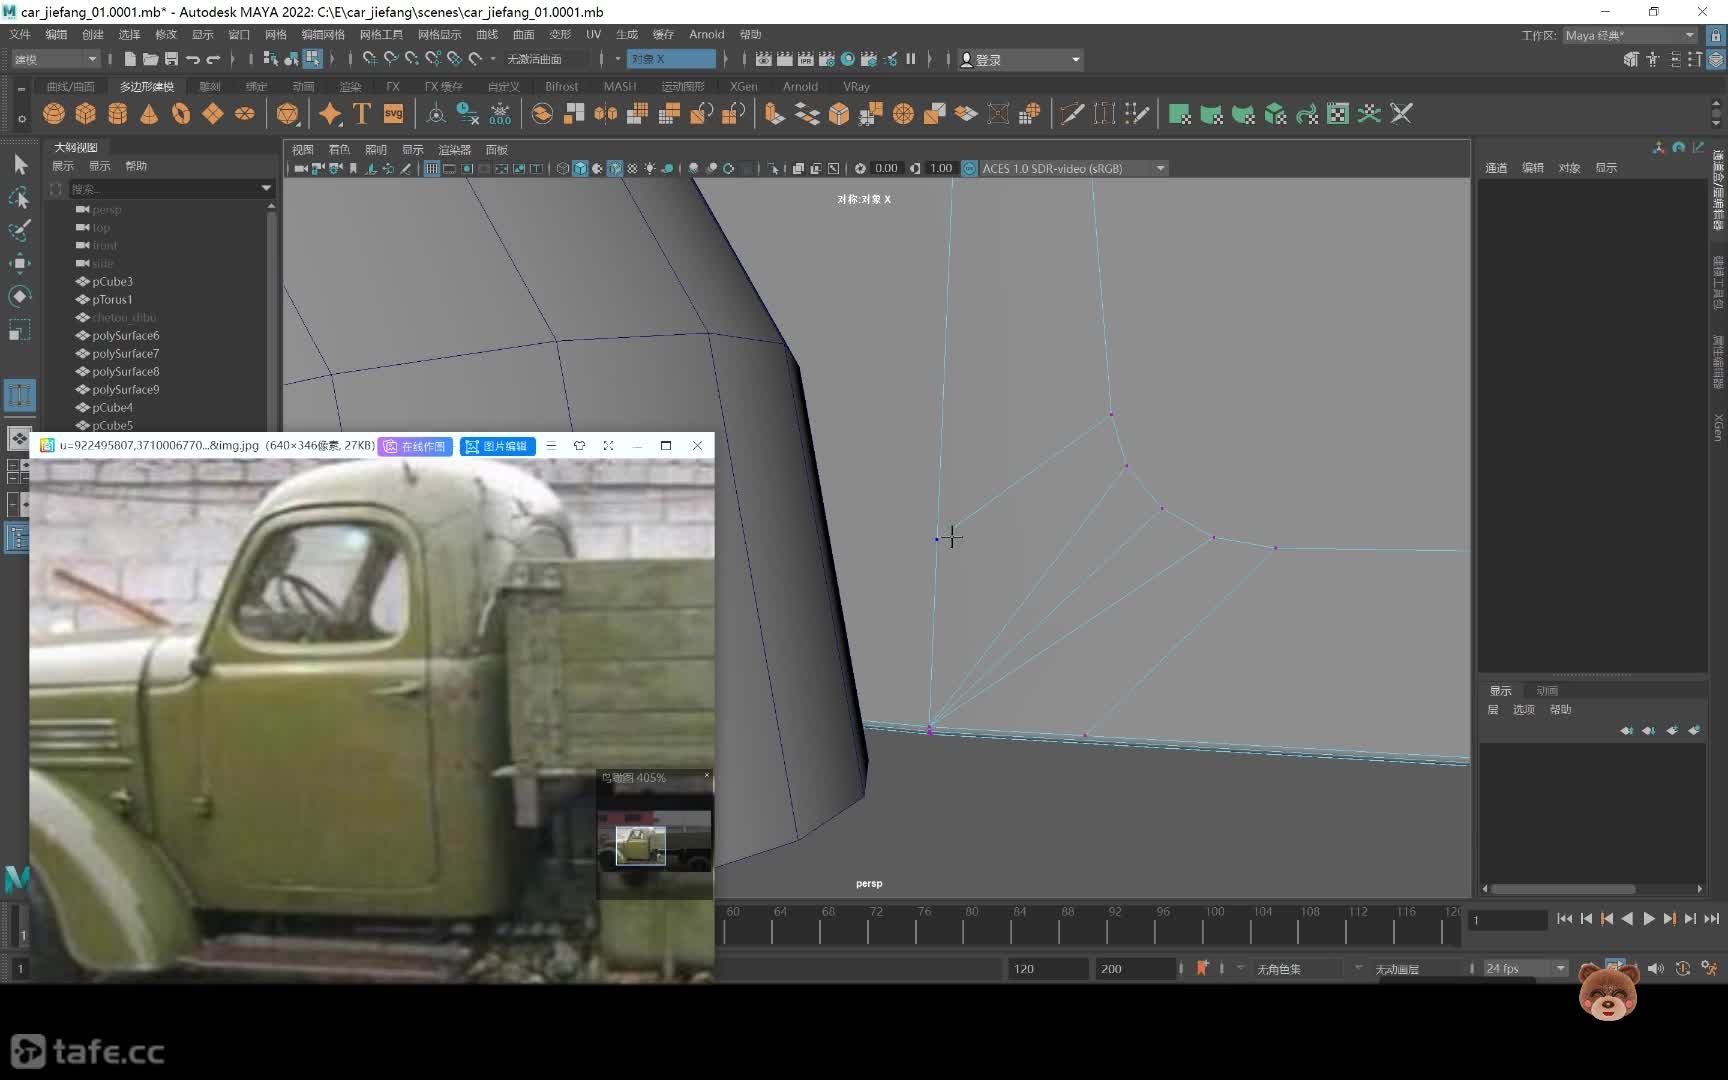Select the Move tool in toolbox
The height and width of the screenshot is (1080, 1728).
20,264
